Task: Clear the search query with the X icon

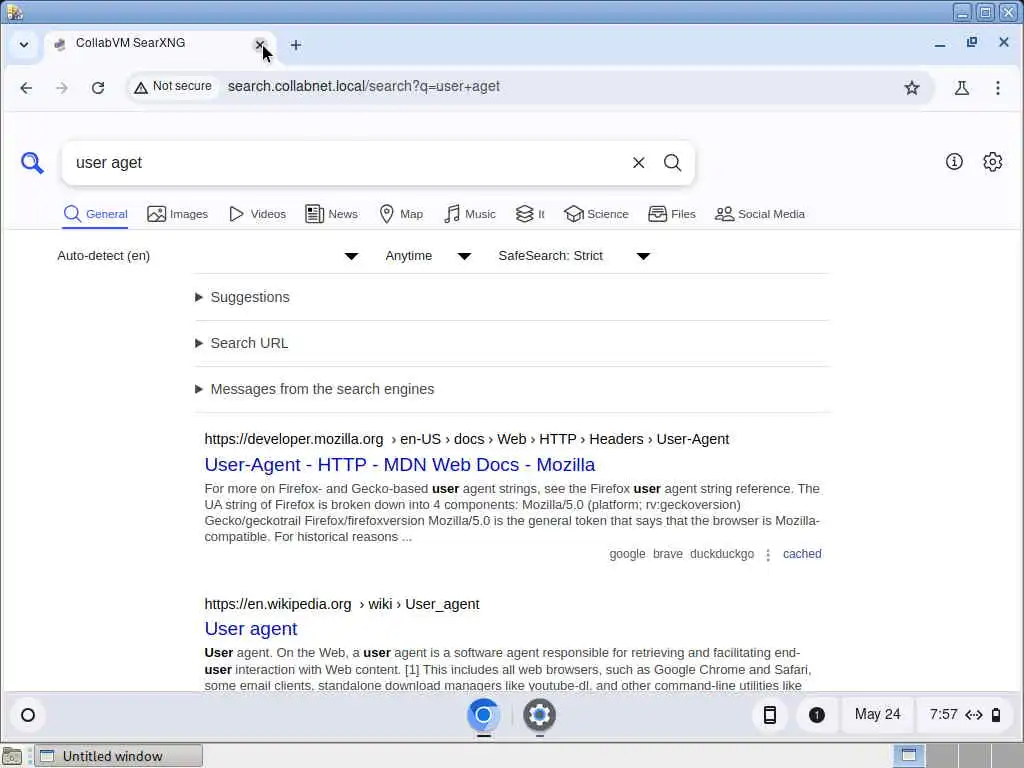Action: coord(639,163)
